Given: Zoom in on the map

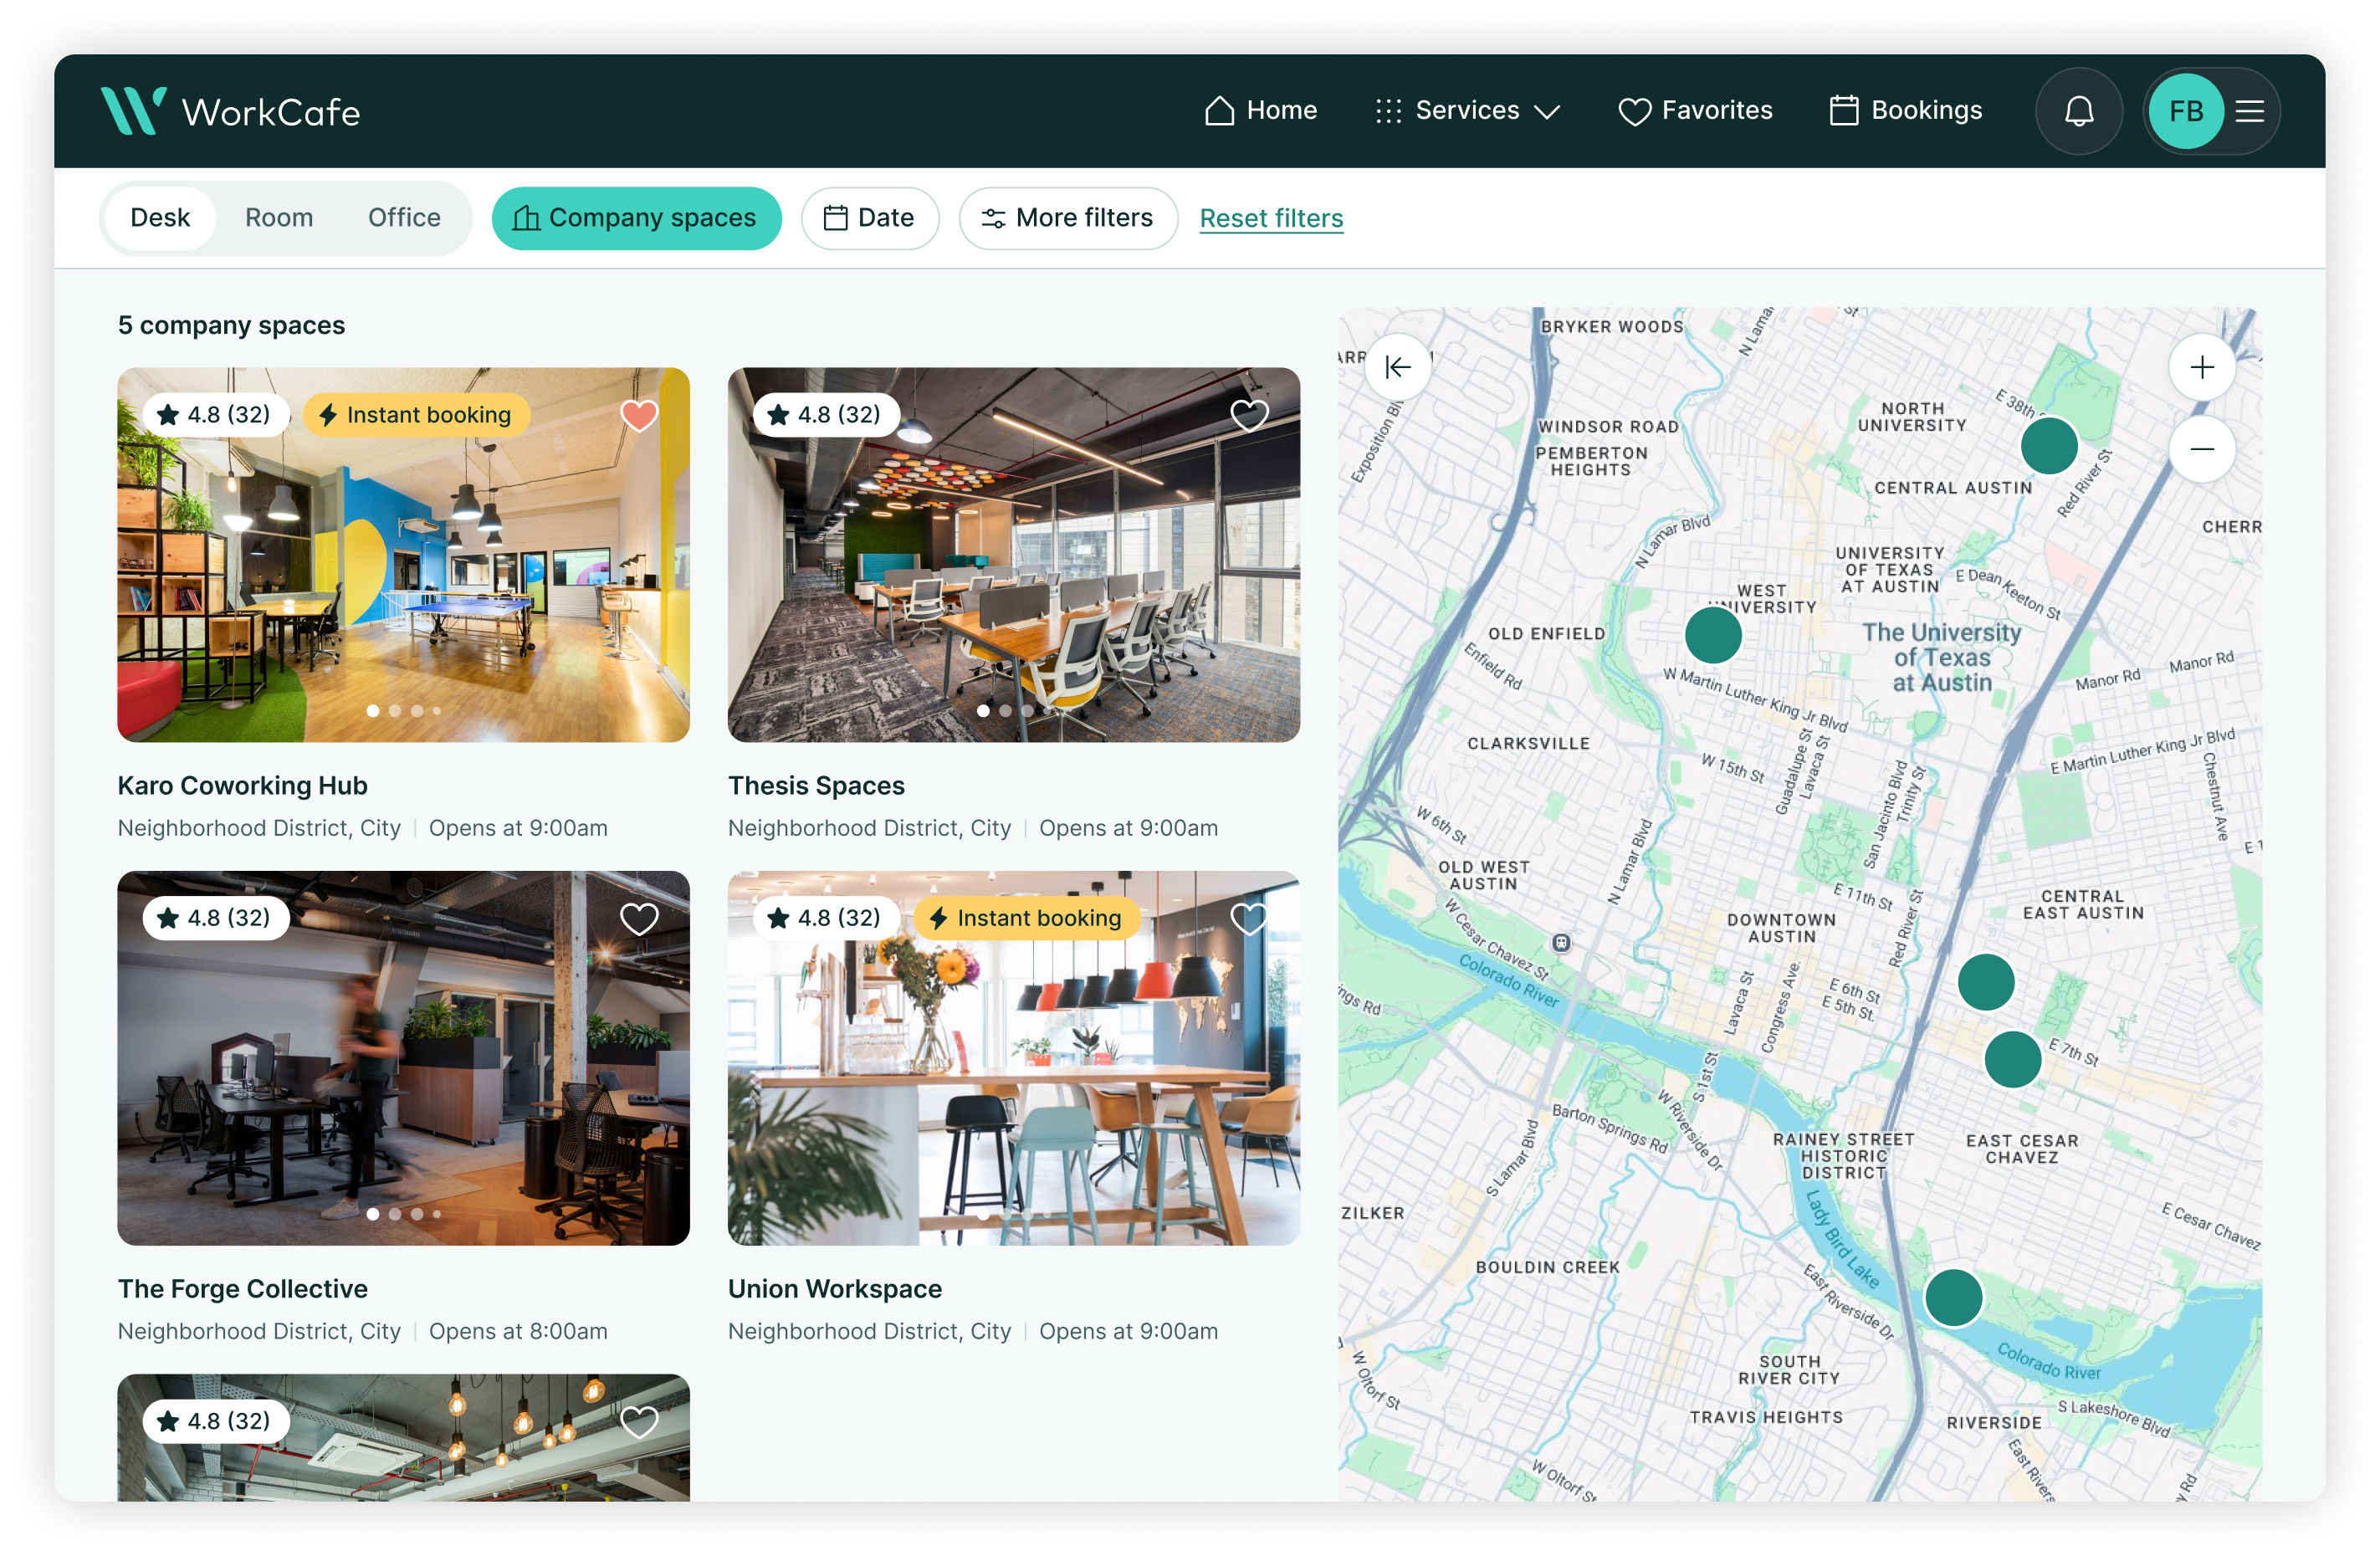Looking at the screenshot, I should click(x=2201, y=367).
